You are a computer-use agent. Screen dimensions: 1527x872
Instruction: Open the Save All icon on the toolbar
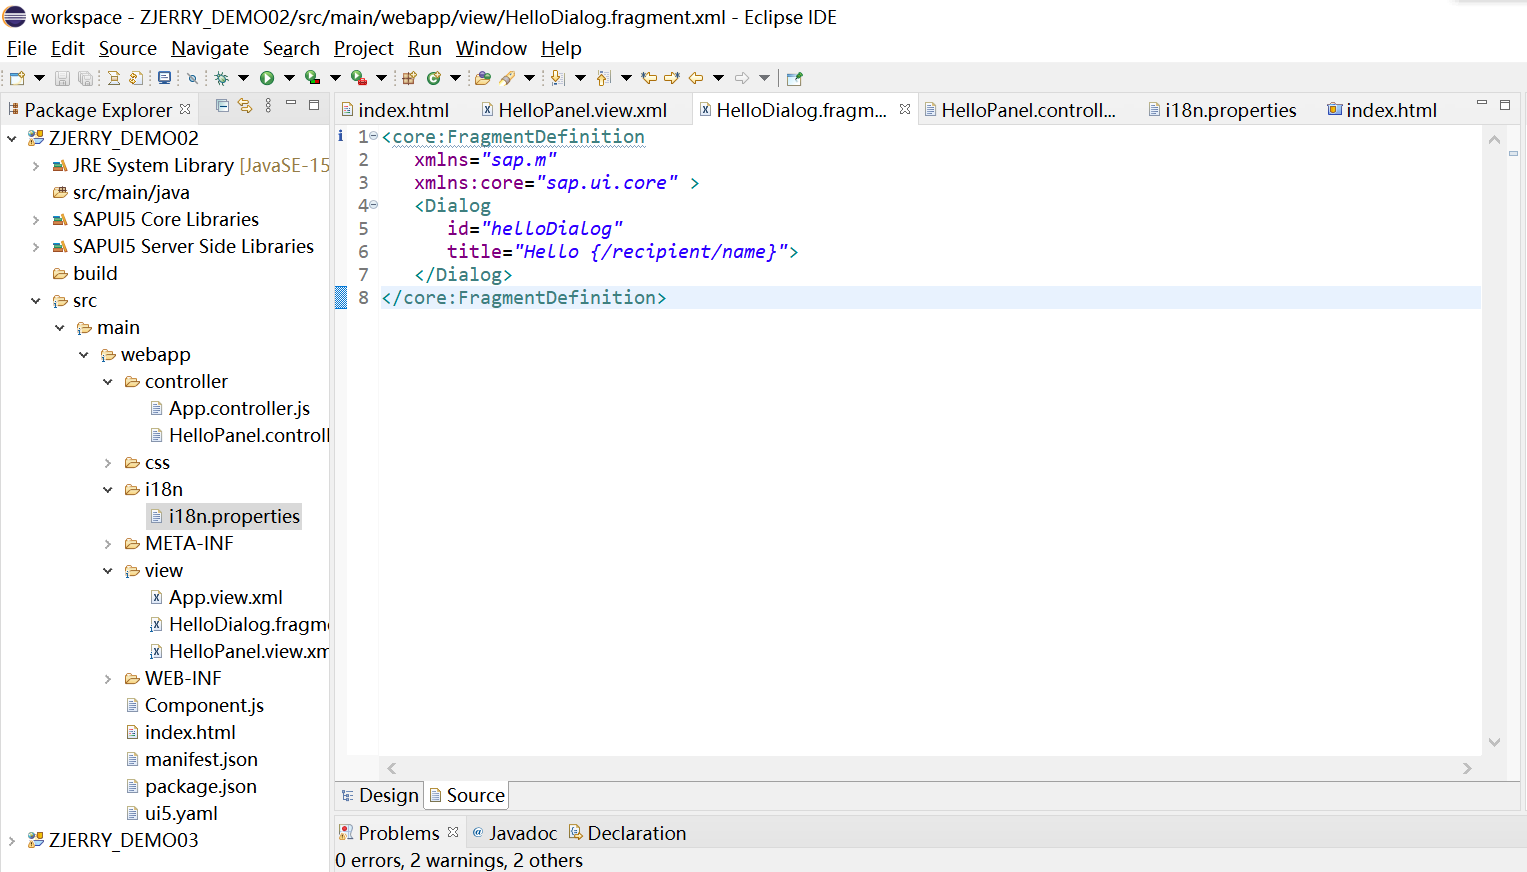click(x=83, y=77)
